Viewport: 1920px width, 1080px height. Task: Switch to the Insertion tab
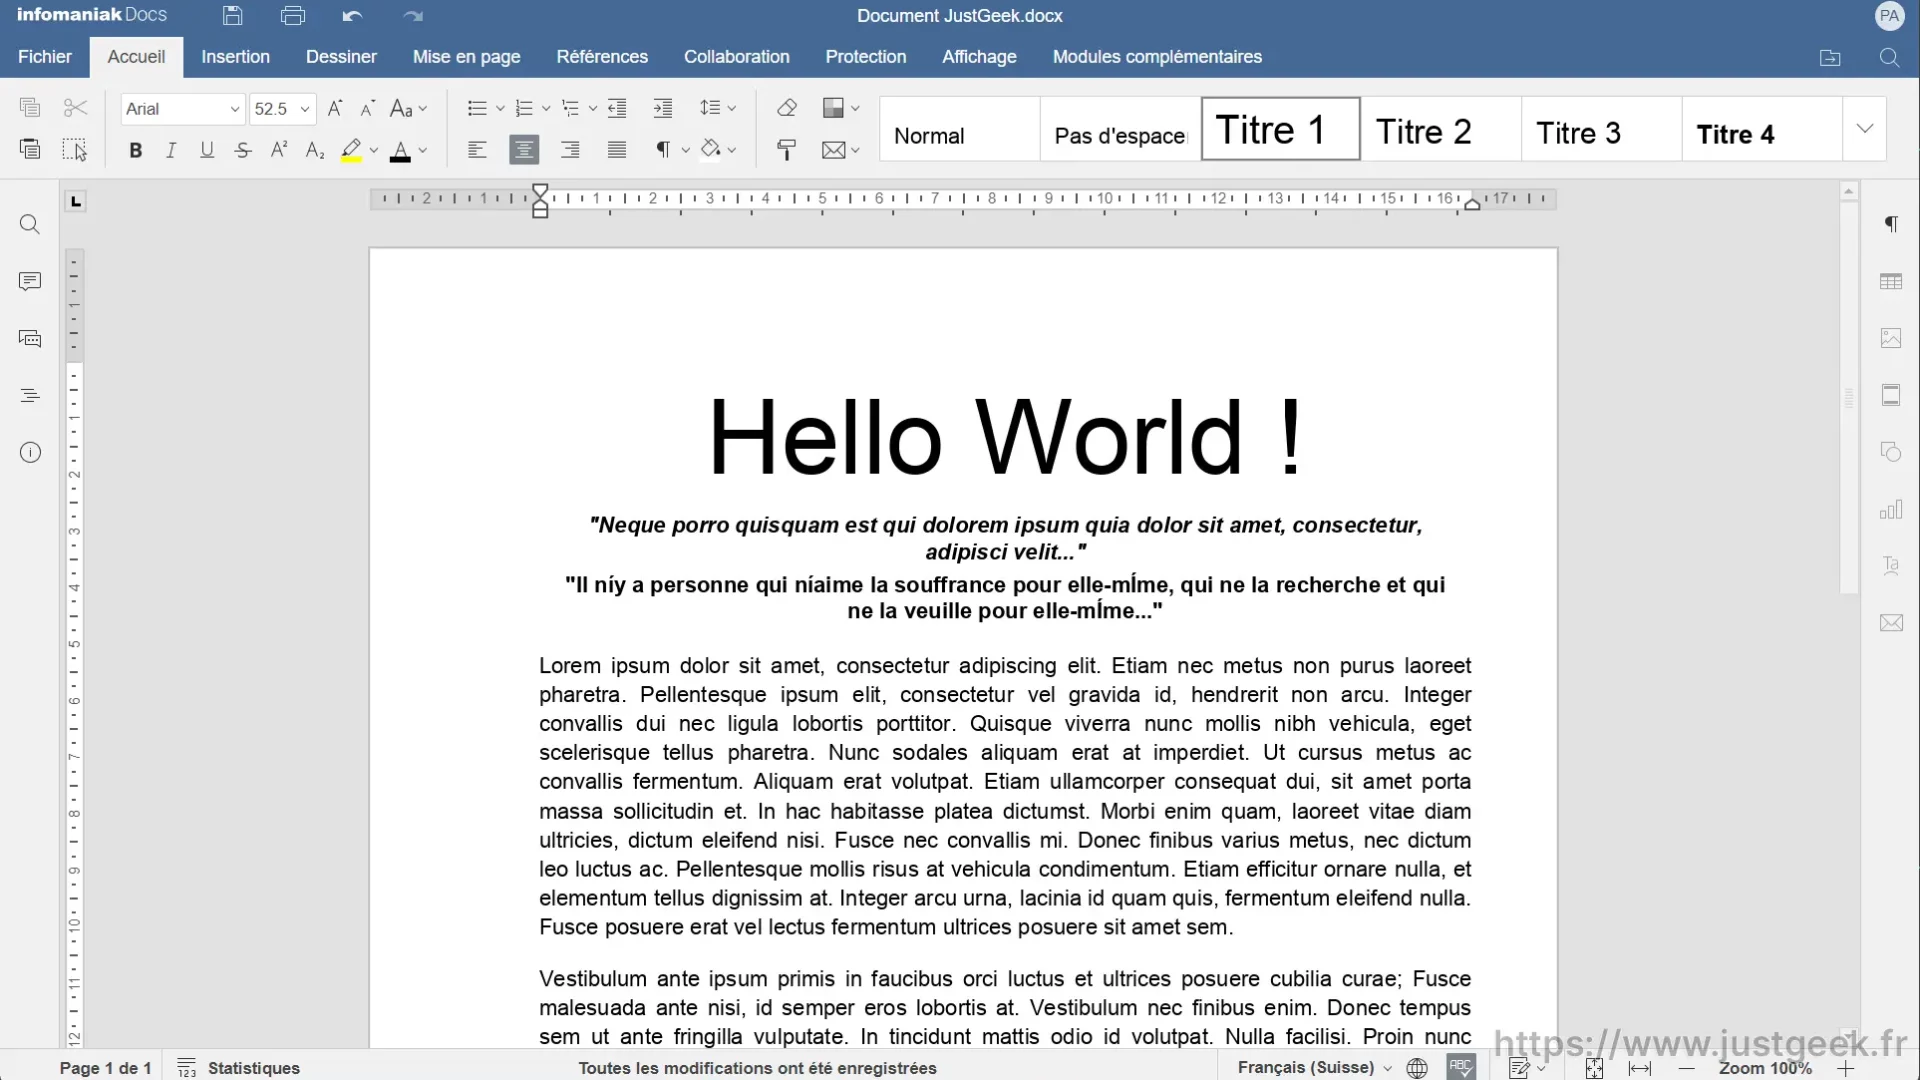click(235, 57)
